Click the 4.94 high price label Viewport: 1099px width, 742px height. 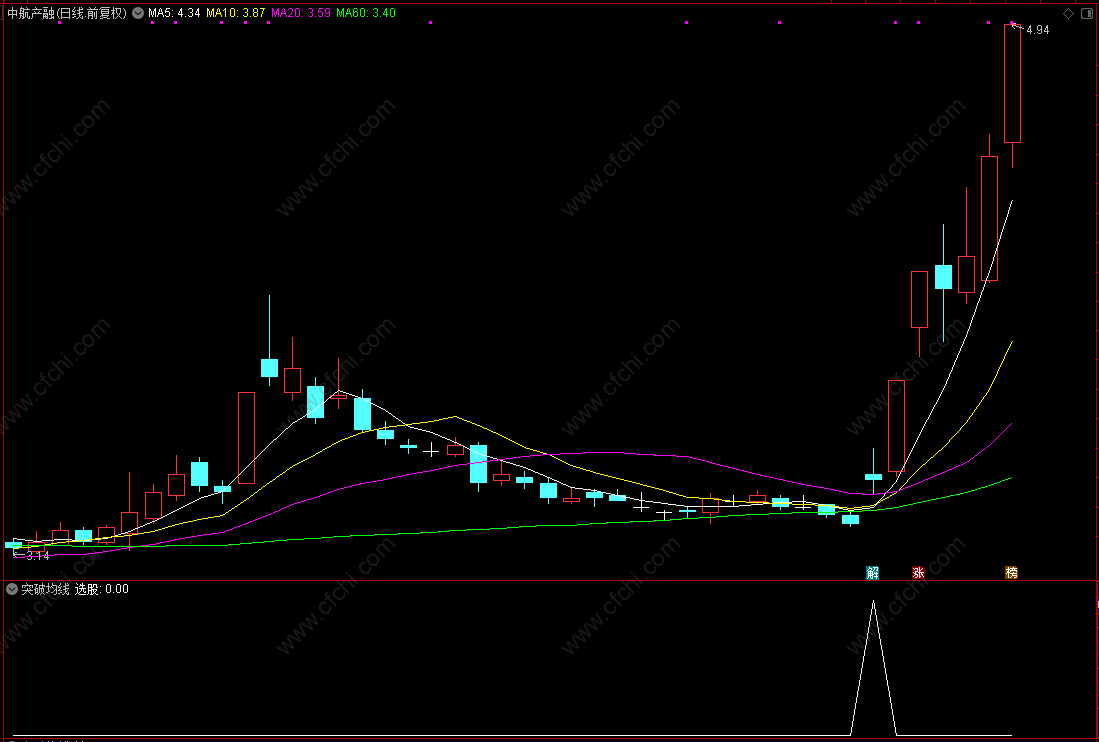(1037, 30)
